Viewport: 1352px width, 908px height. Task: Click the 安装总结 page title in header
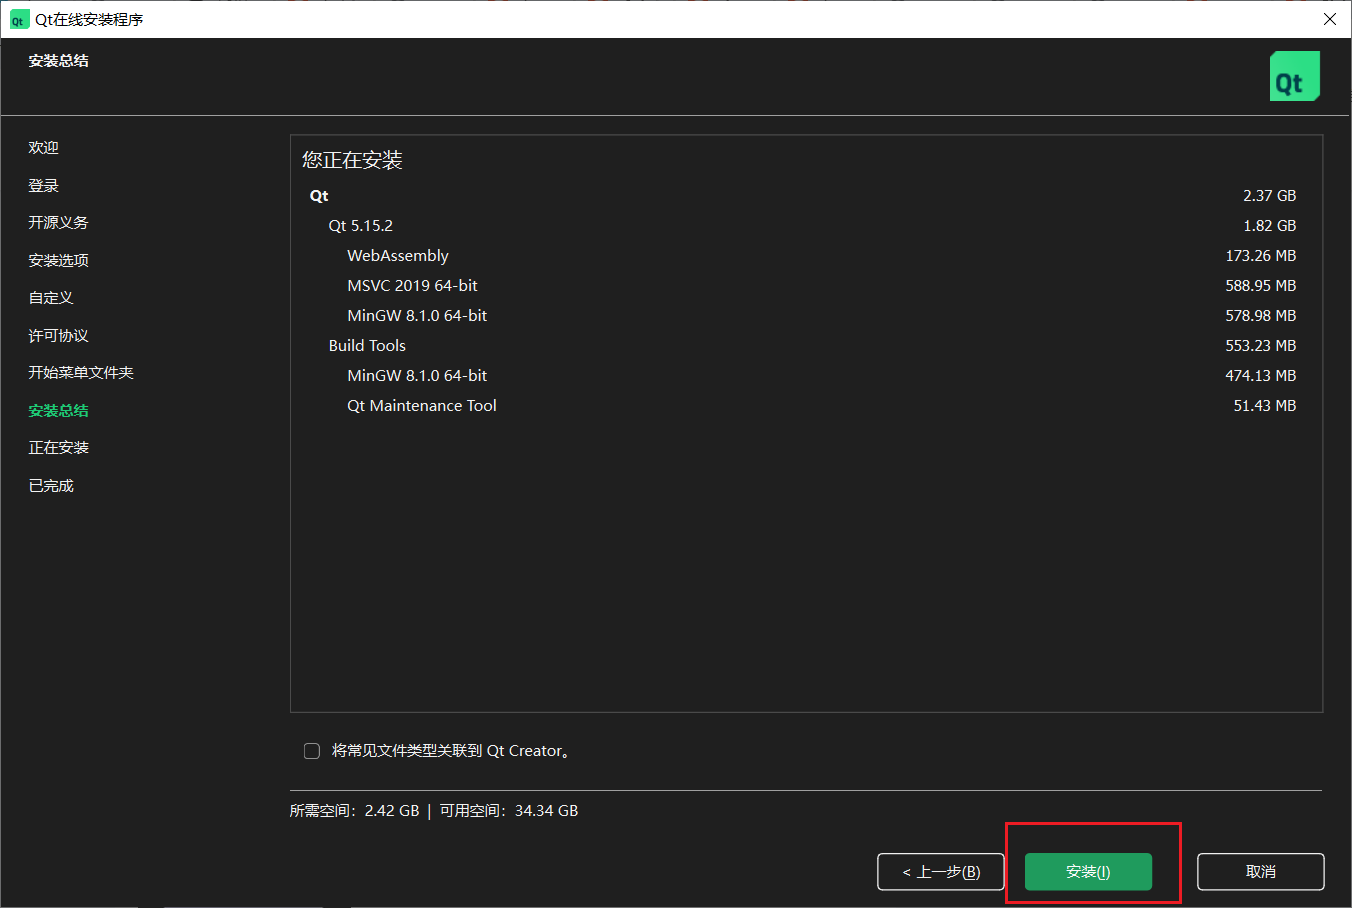tap(58, 61)
